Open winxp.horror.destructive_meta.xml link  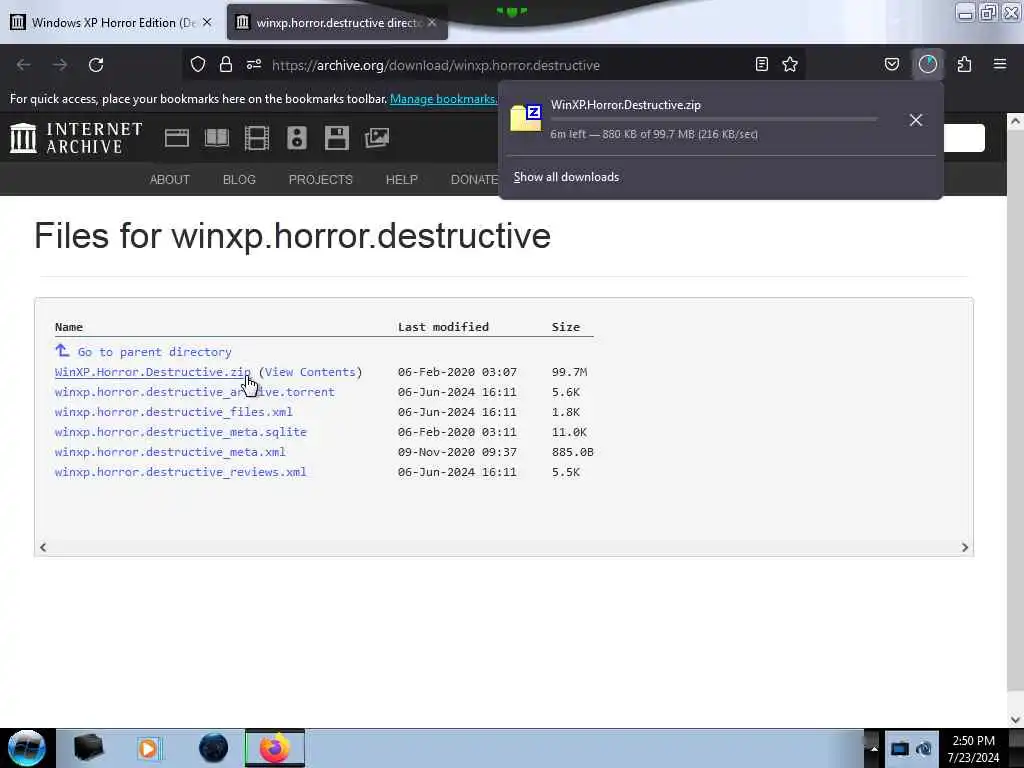(170, 452)
